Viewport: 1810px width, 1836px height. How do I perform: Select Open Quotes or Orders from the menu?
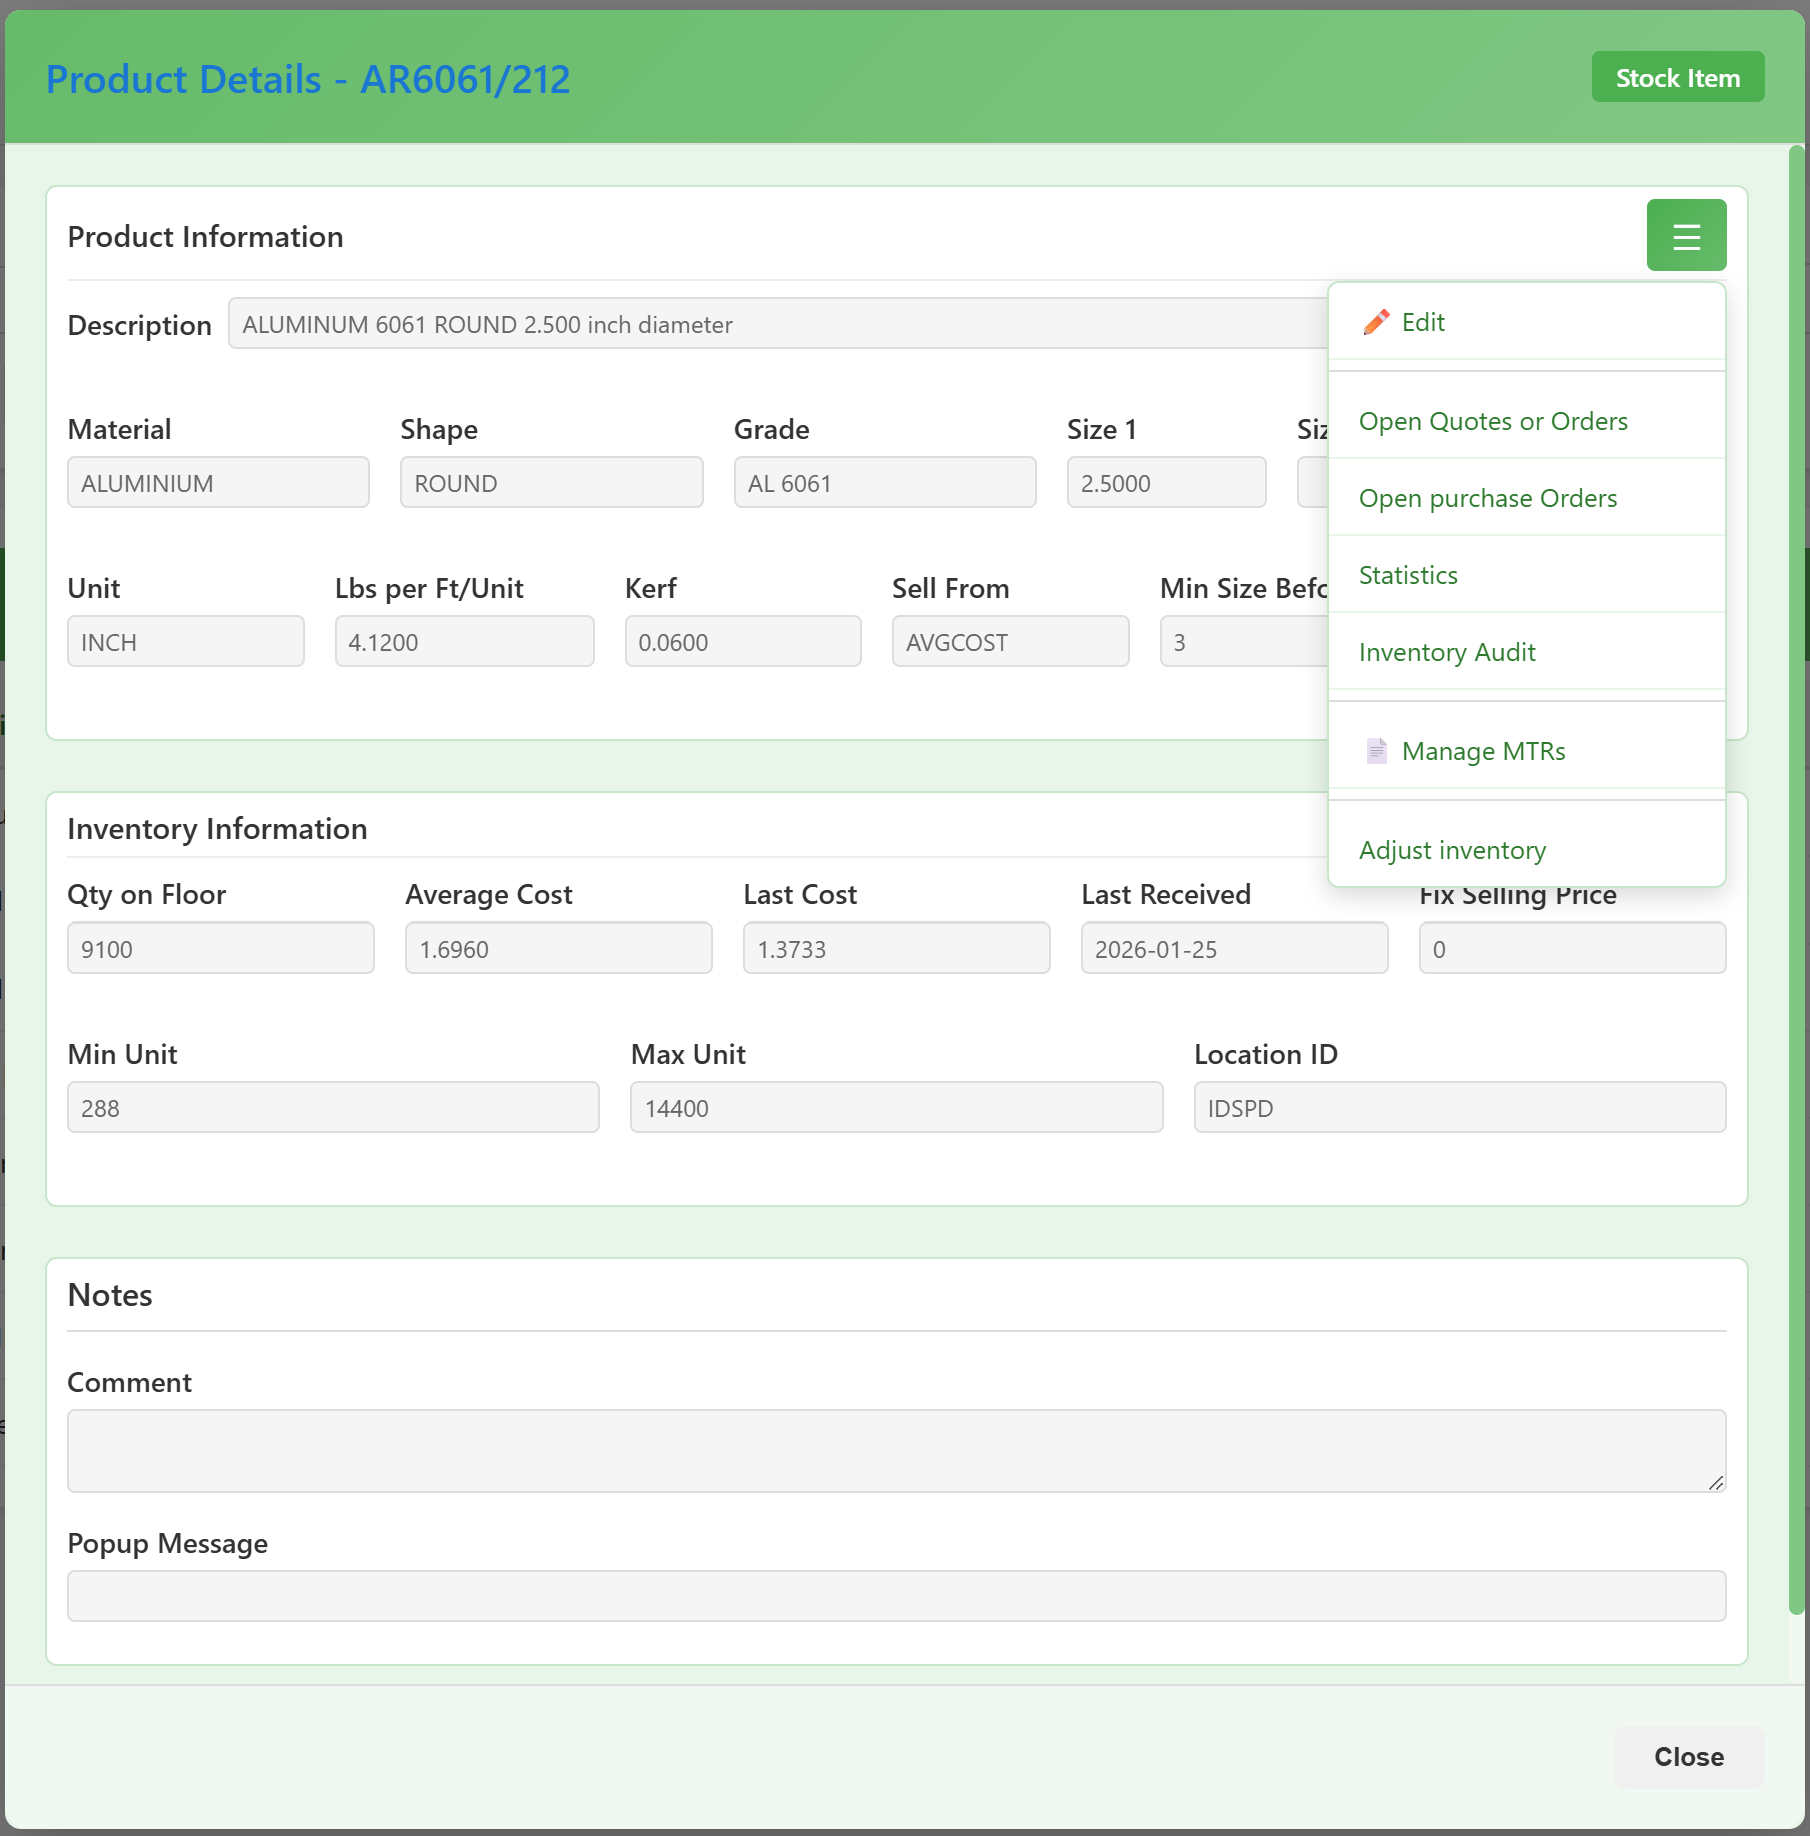coord(1492,421)
